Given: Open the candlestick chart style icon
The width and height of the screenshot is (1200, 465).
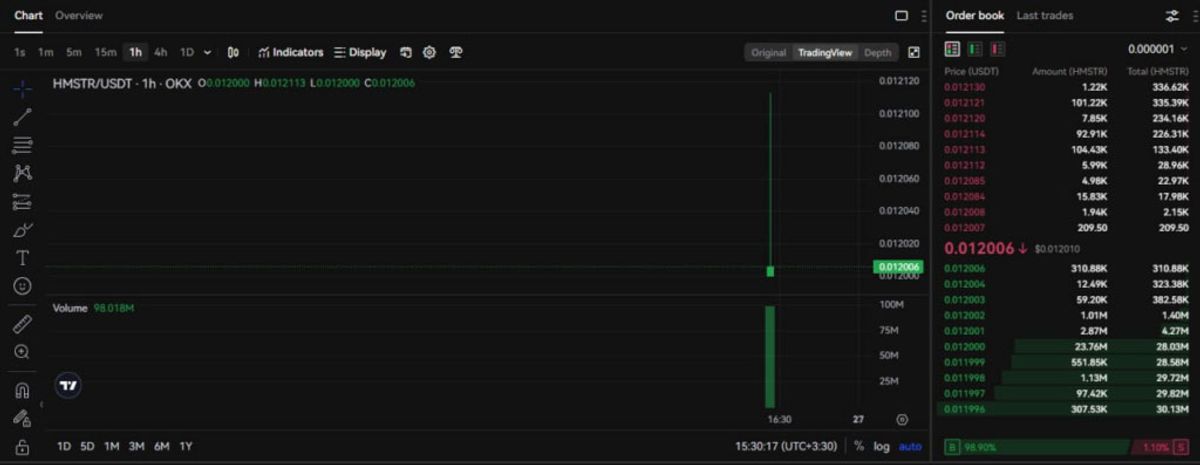Looking at the screenshot, I should click(x=233, y=52).
